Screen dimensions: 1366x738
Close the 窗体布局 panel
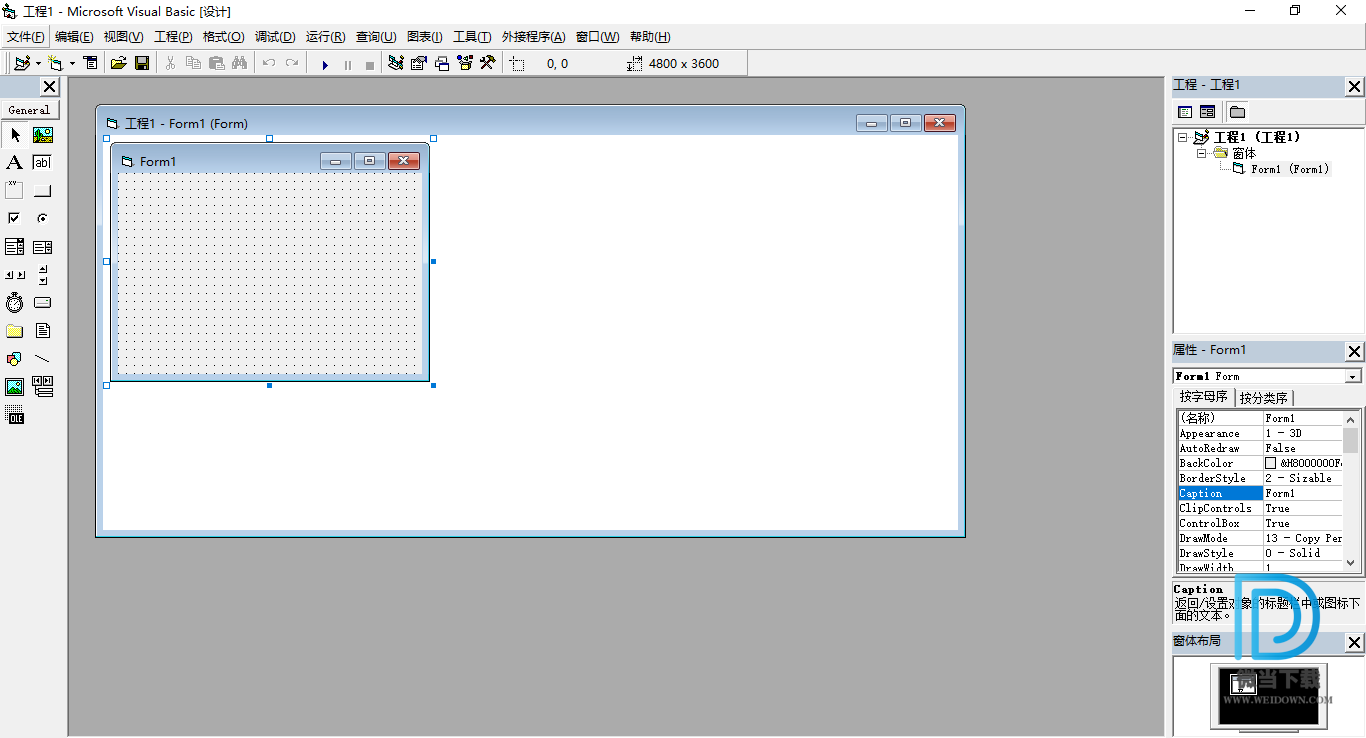[x=1354, y=642]
